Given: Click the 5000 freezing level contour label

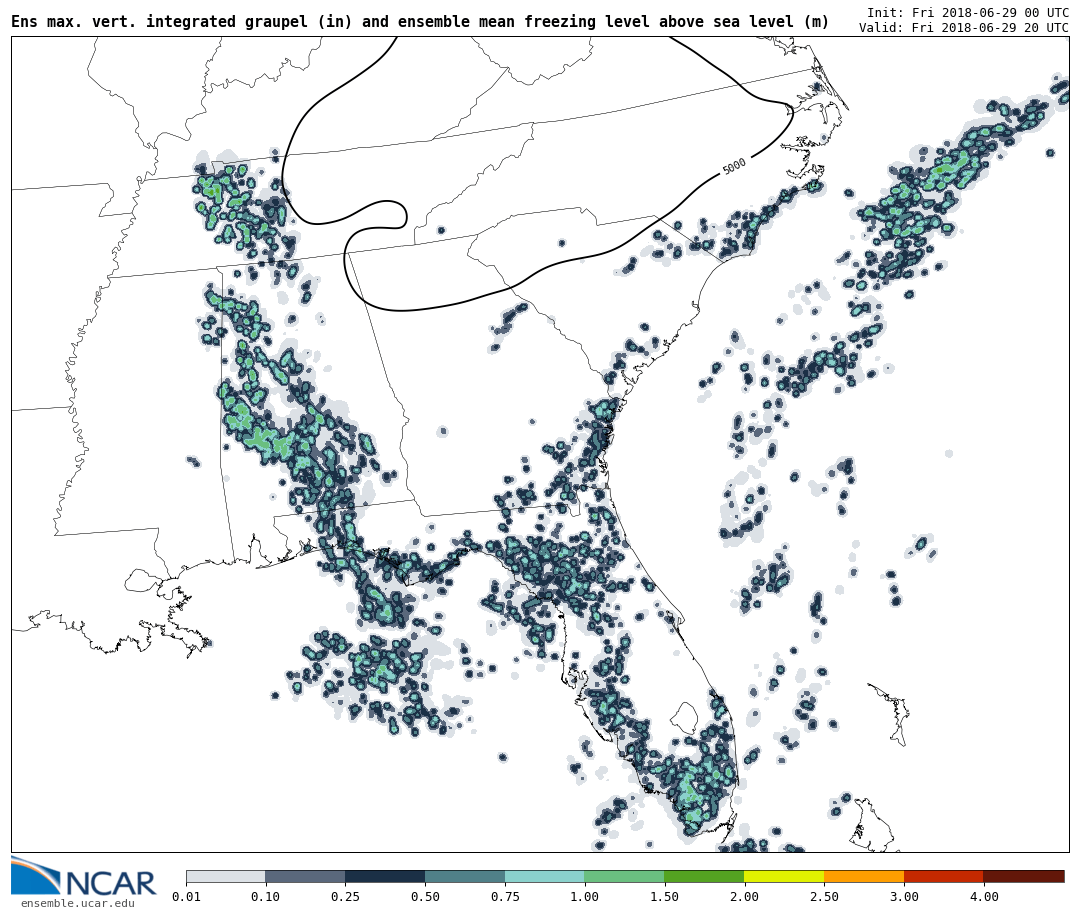Looking at the screenshot, I should (734, 166).
